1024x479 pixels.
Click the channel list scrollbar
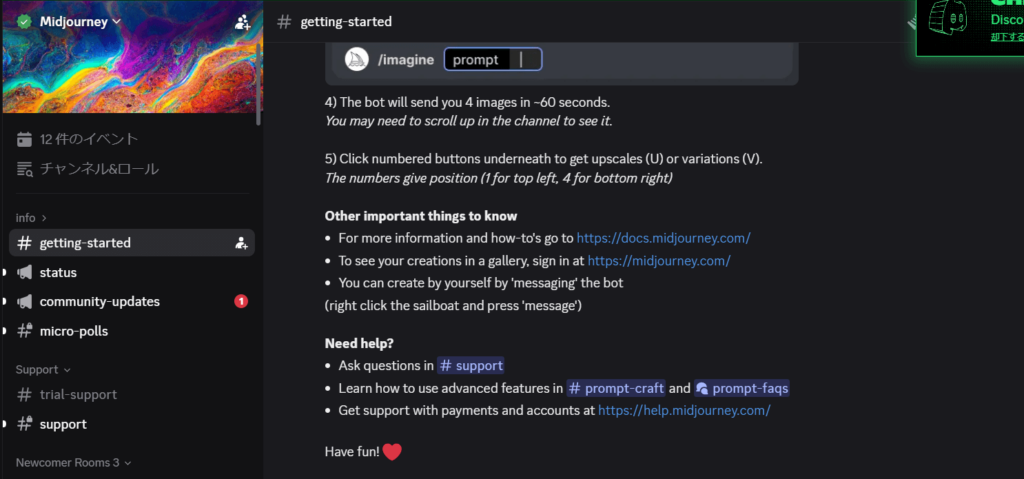coord(259,80)
